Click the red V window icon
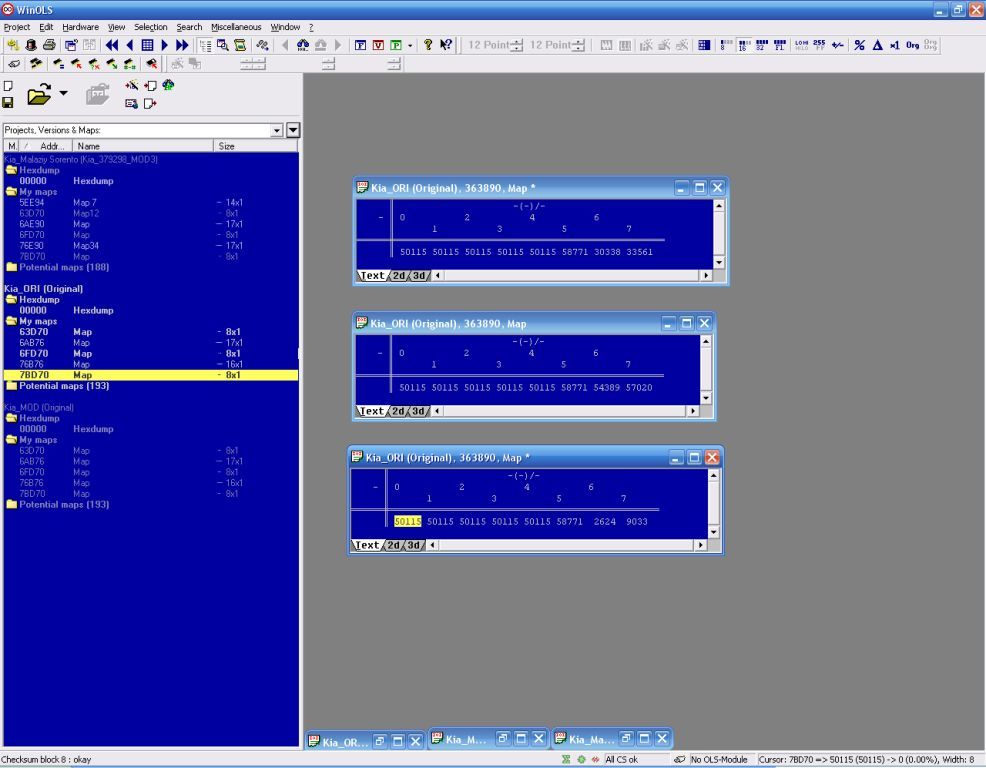Viewport: 986px width, 768px height. [378, 45]
